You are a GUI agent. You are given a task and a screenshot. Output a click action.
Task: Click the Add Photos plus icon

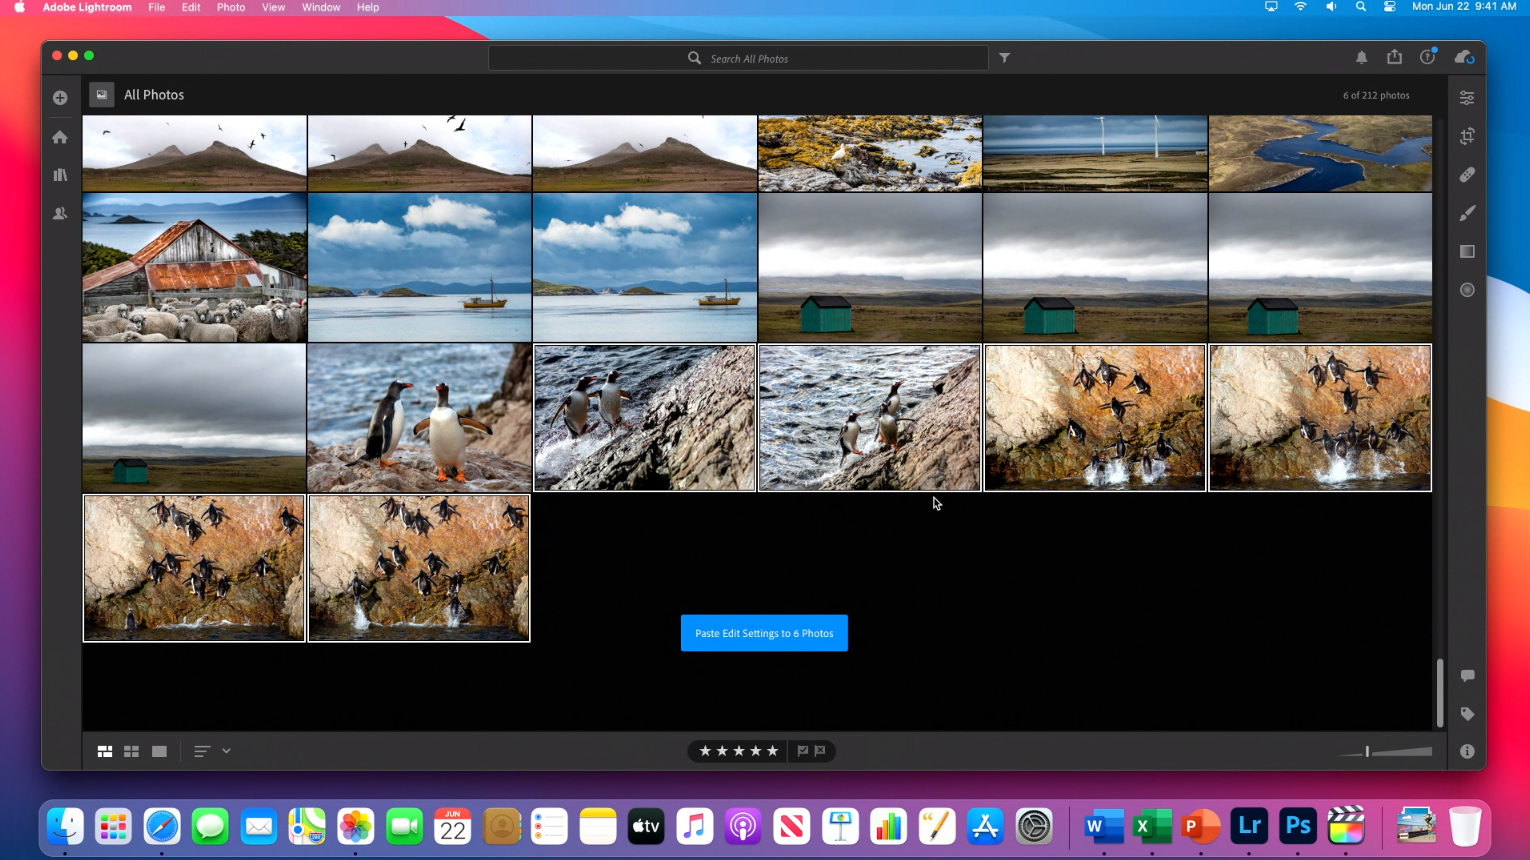[x=60, y=98]
